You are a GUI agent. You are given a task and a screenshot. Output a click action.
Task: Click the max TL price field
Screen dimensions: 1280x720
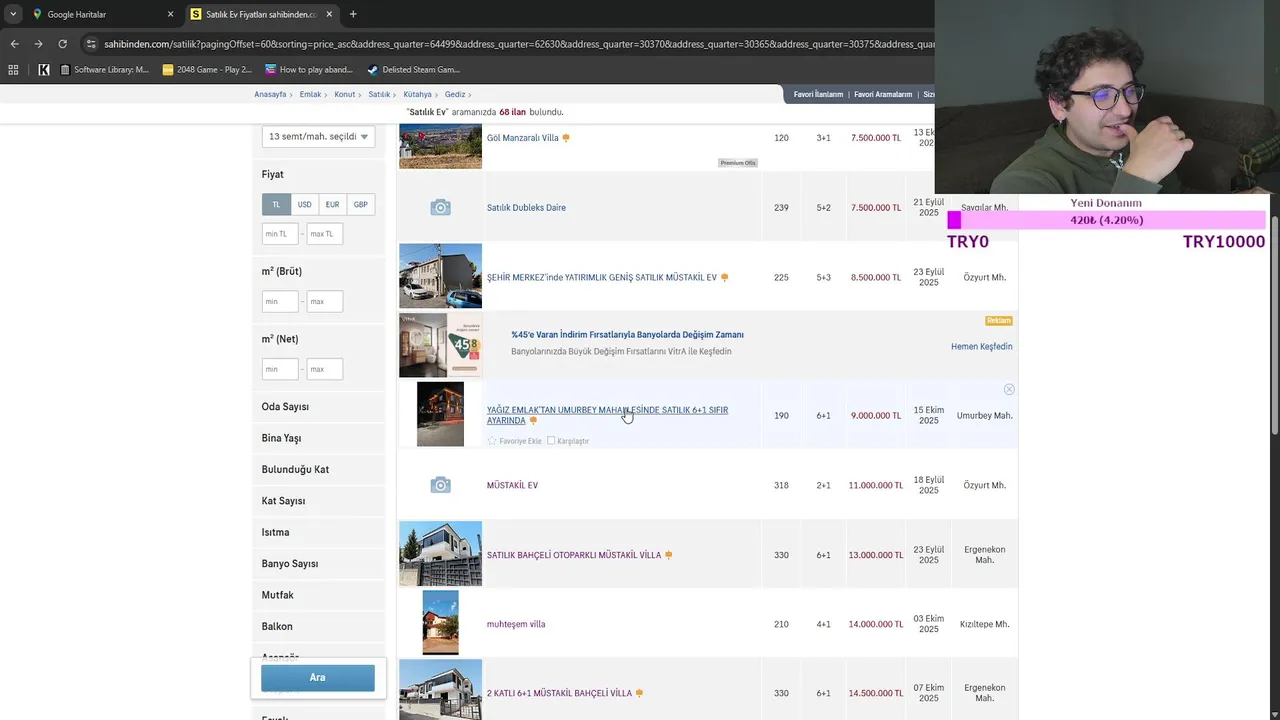point(324,234)
